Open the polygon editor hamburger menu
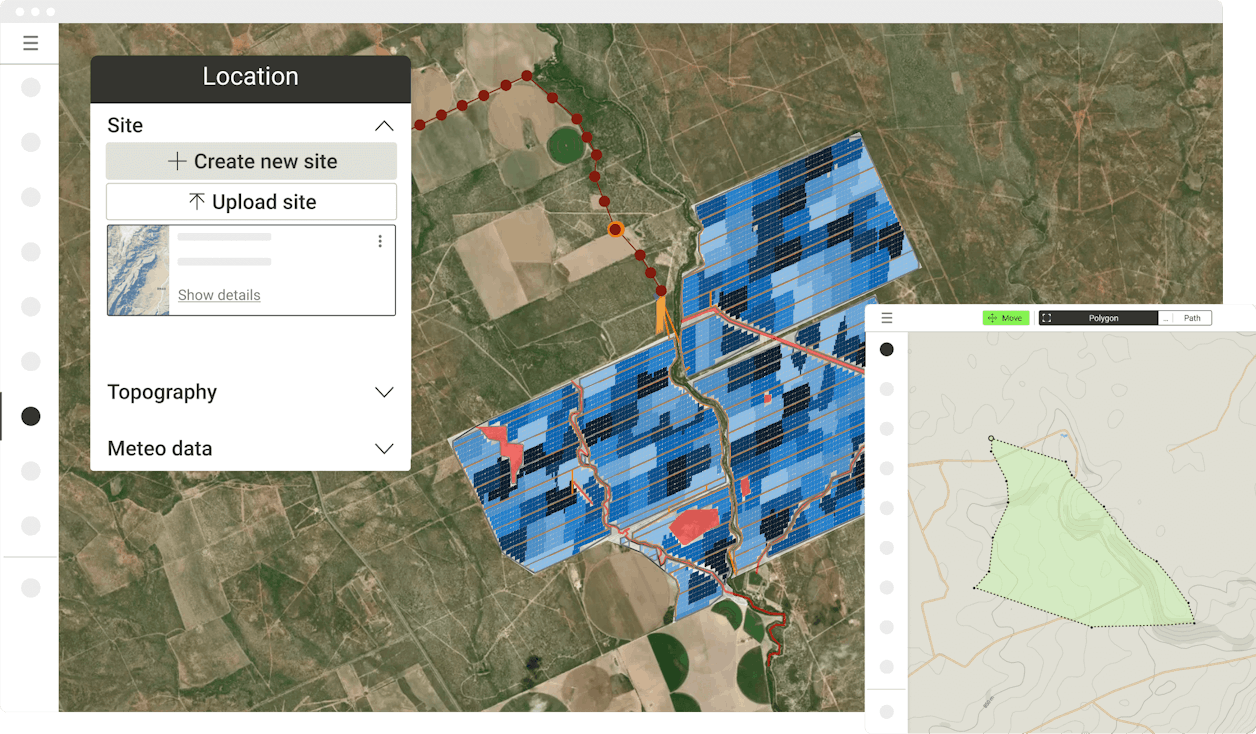Screen dimensions: 1256x734 click(886, 317)
